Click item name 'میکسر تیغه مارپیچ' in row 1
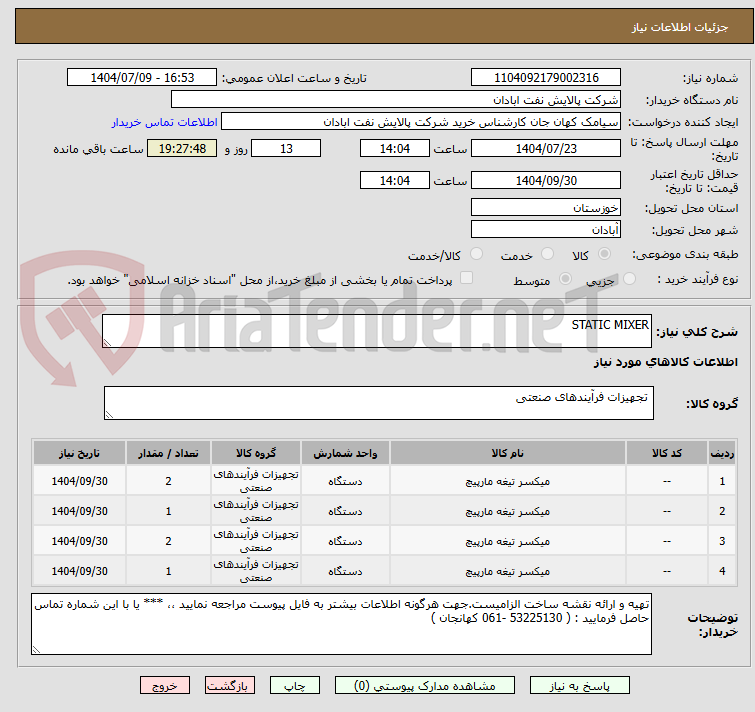Image resolution: width=755 pixels, height=712 pixels. 508,481
